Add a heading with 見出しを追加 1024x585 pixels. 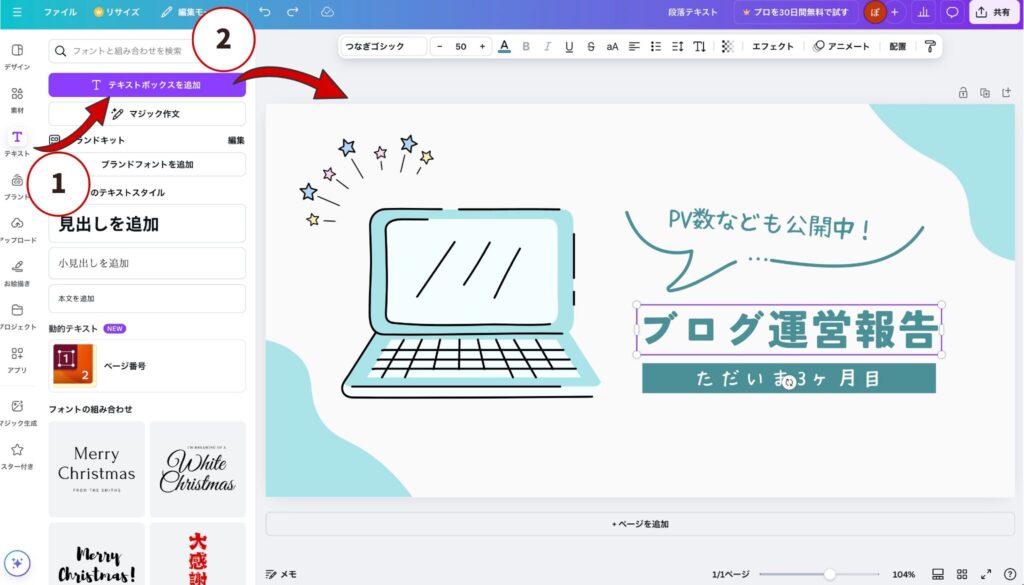(147, 224)
